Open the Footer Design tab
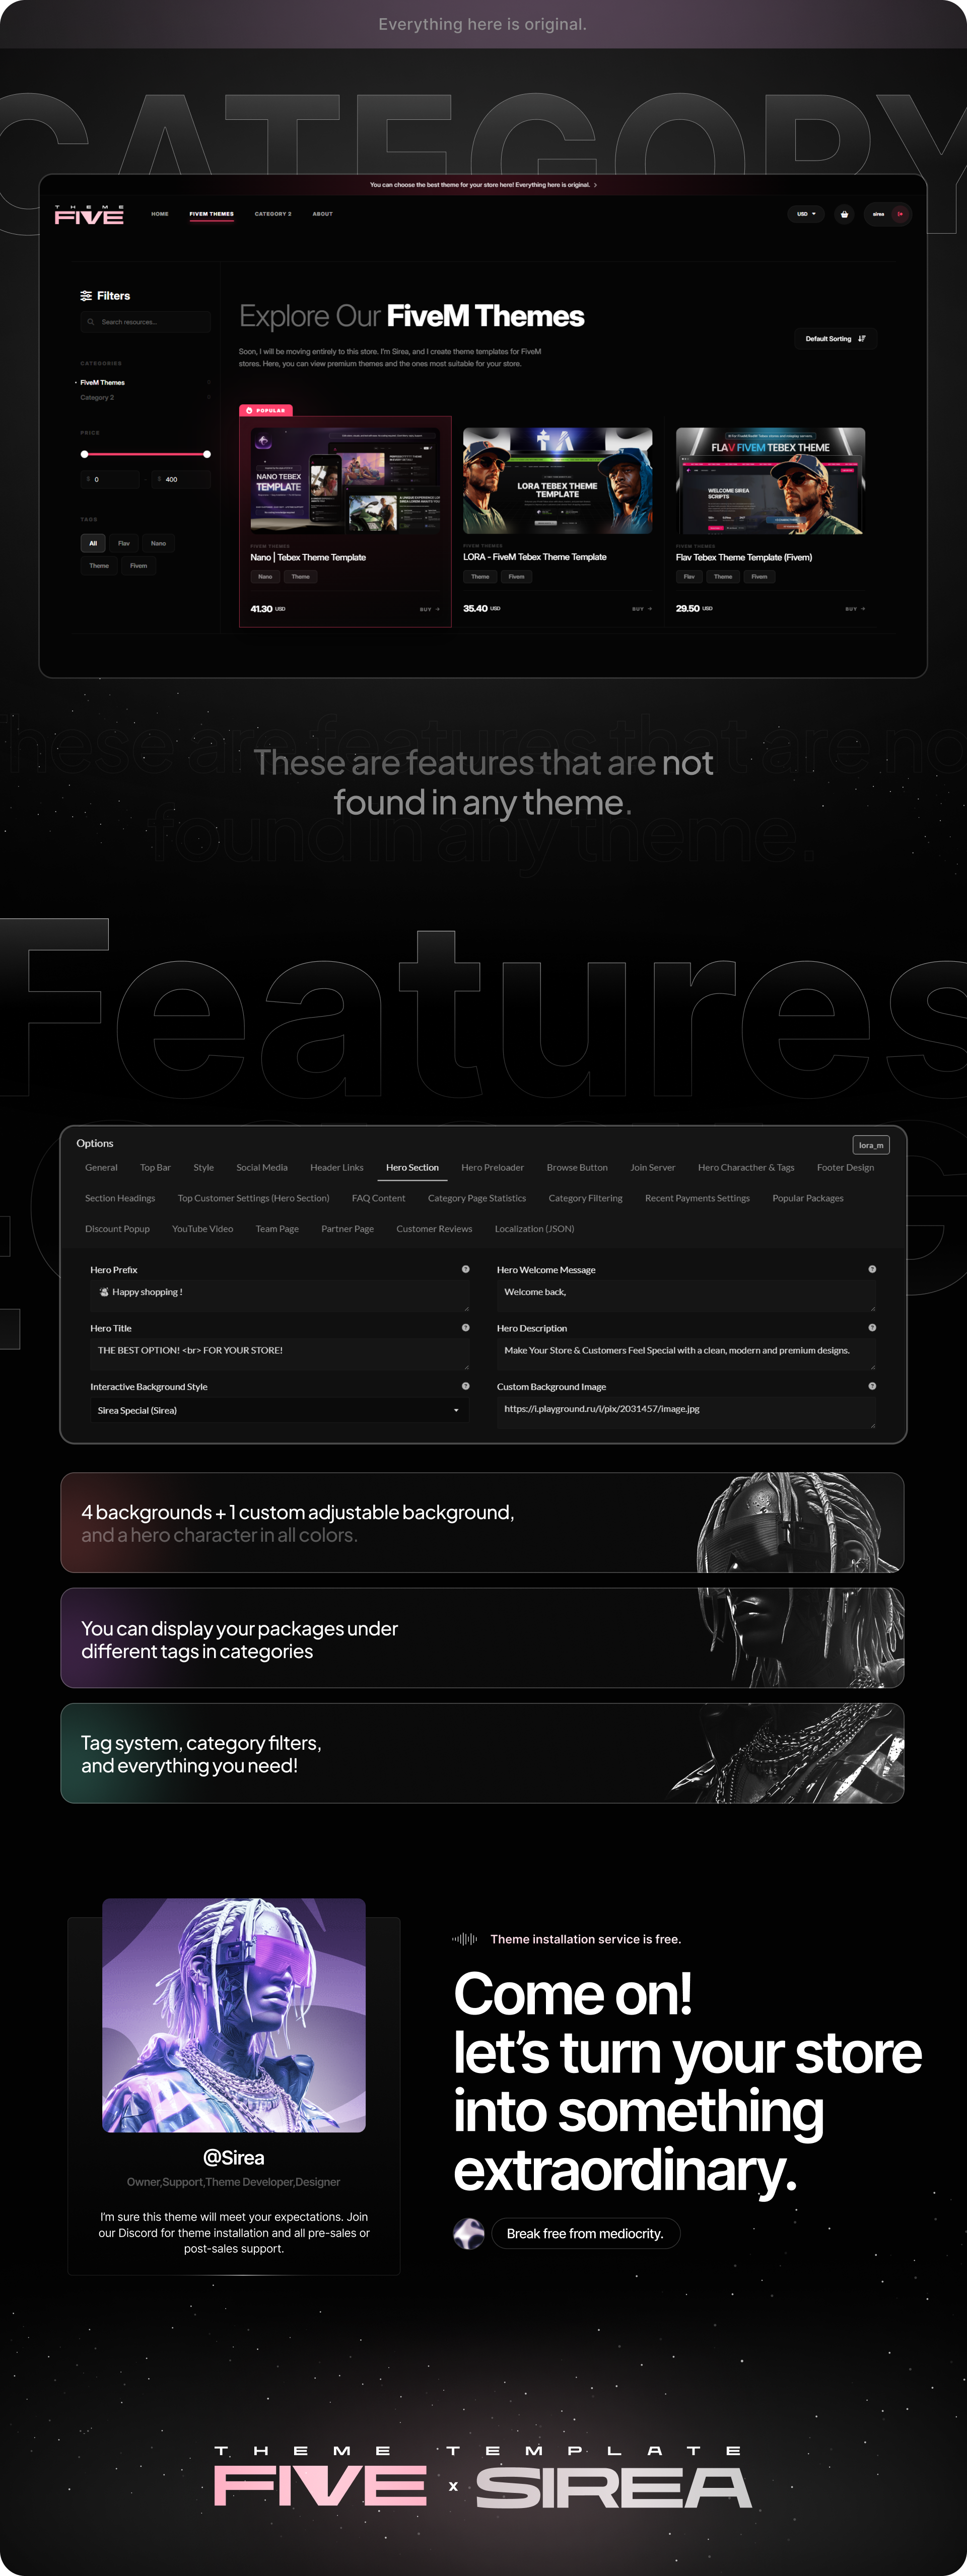Viewport: 967px width, 2576px height. pos(845,1167)
